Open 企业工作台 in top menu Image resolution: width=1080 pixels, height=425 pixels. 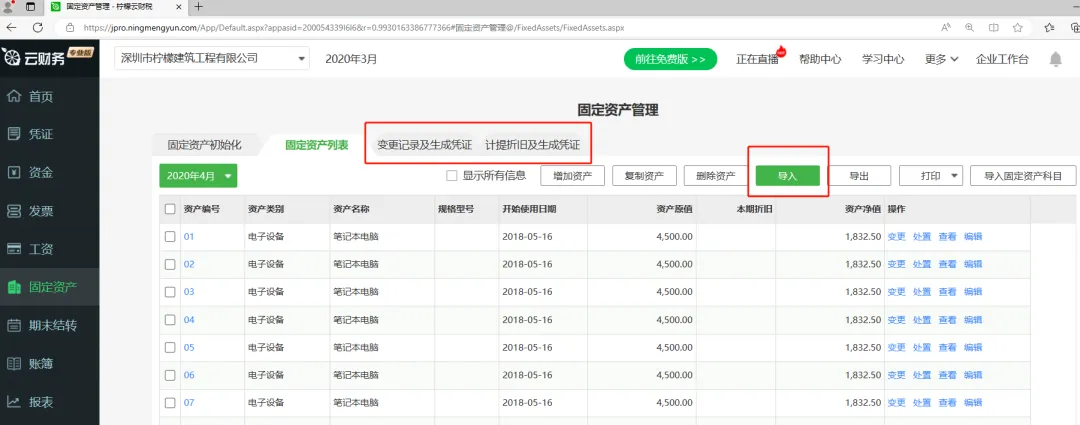[x=1002, y=59]
